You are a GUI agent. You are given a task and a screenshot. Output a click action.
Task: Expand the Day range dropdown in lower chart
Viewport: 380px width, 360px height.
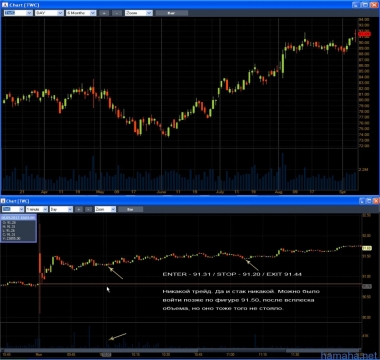click(x=61, y=209)
